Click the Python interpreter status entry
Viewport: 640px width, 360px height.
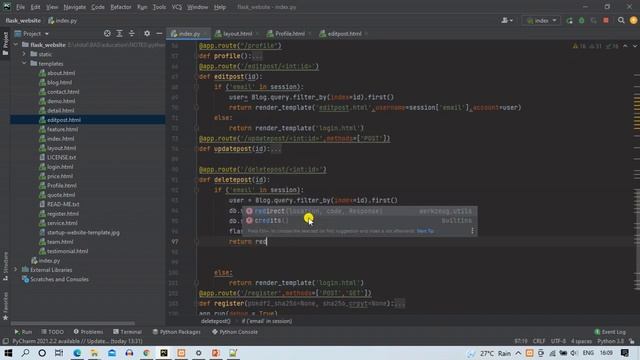point(611,341)
